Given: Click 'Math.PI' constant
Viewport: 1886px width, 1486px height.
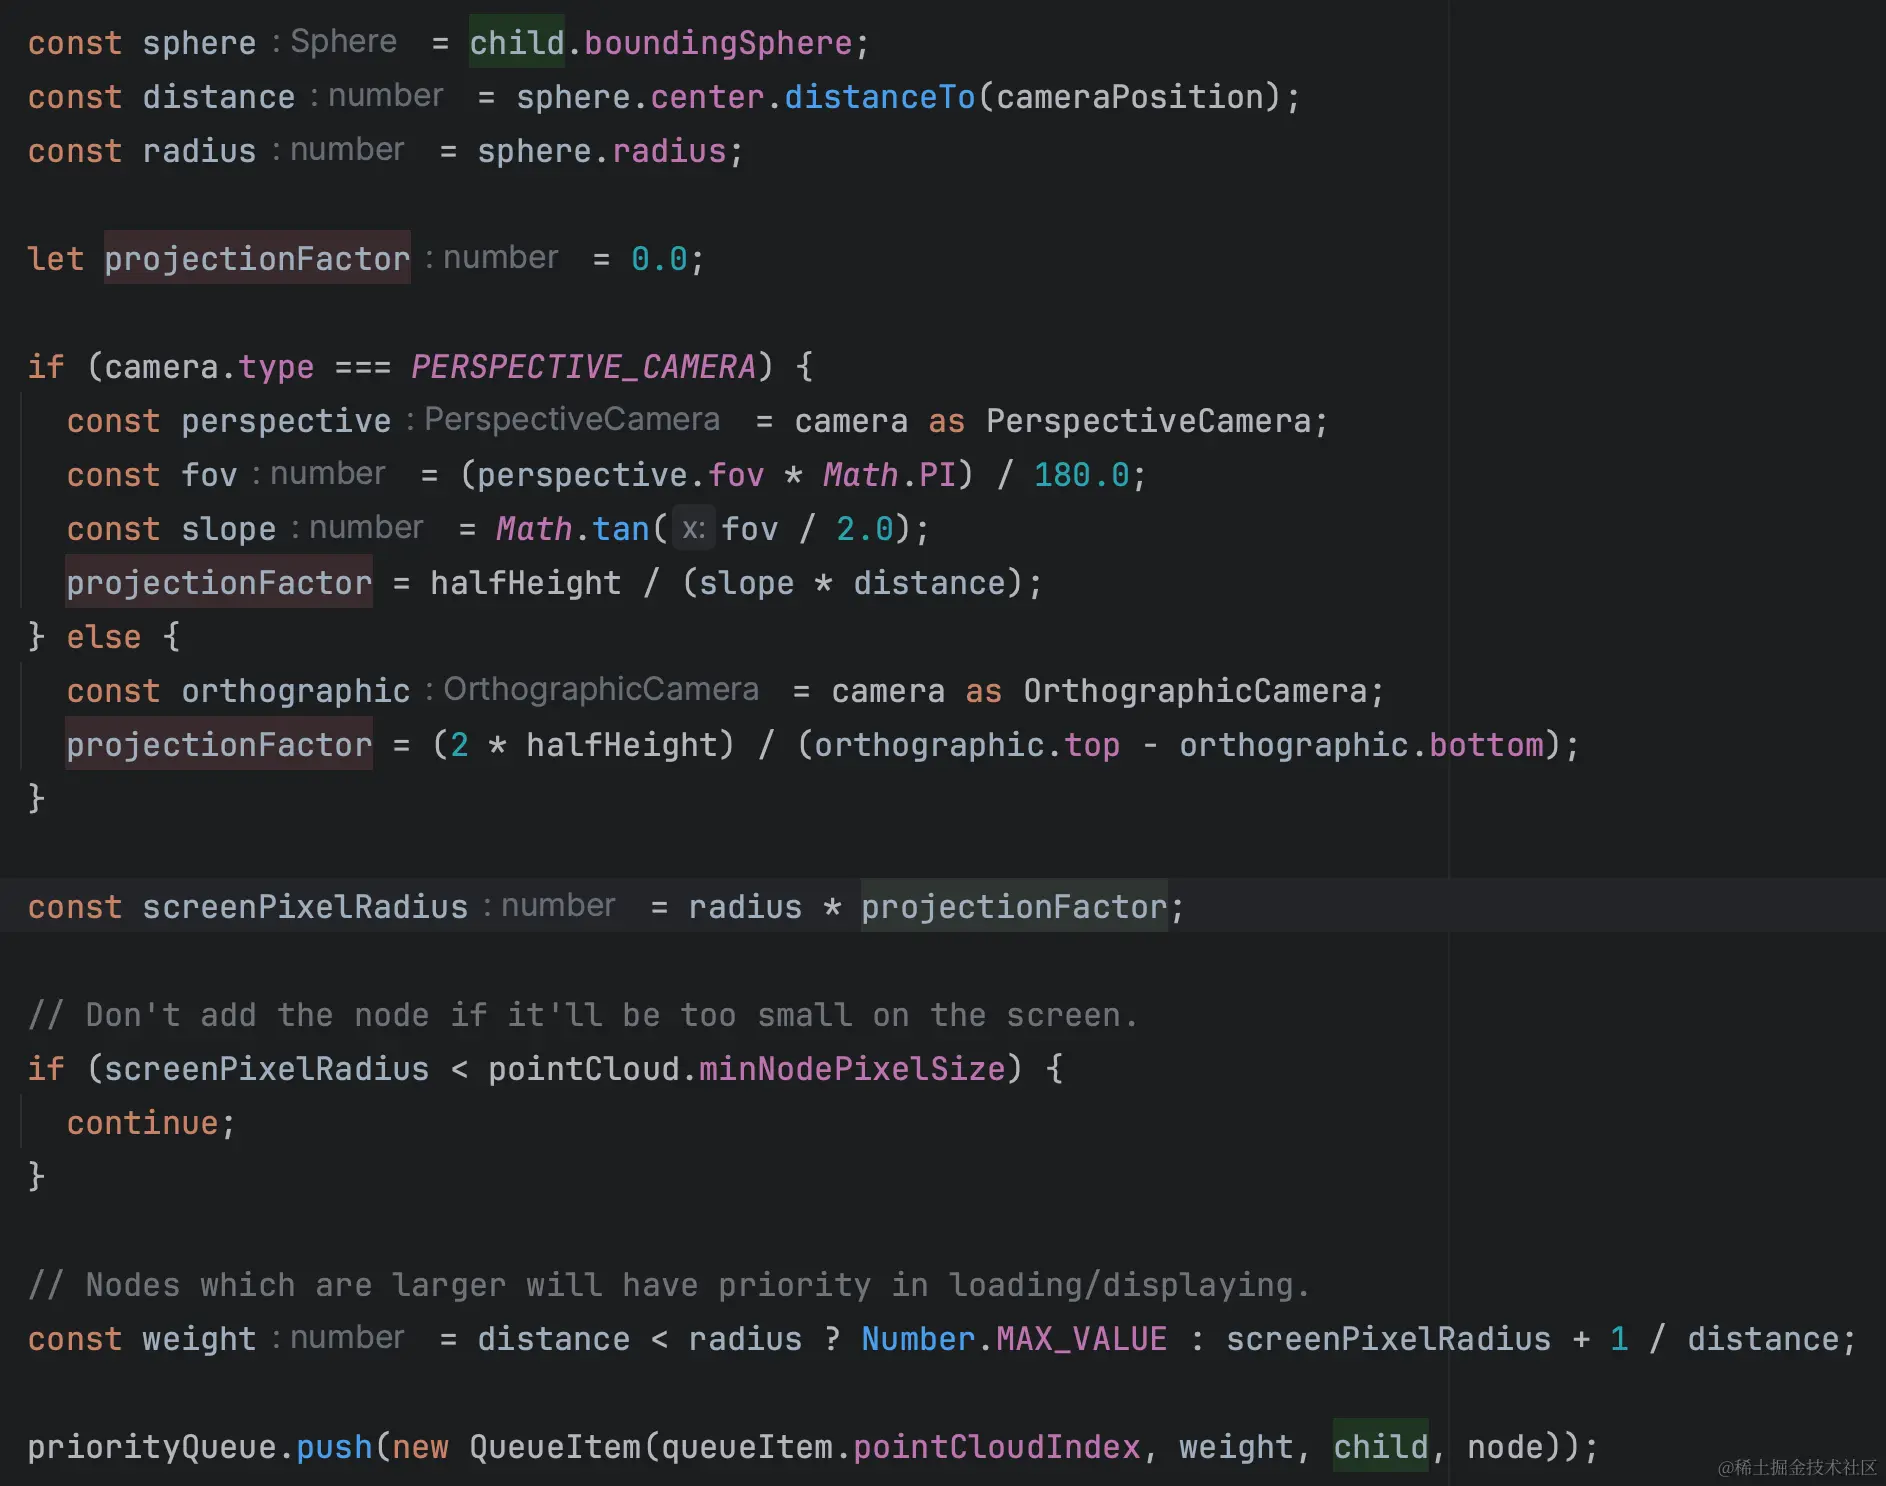Looking at the screenshot, I should click(889, 475).
